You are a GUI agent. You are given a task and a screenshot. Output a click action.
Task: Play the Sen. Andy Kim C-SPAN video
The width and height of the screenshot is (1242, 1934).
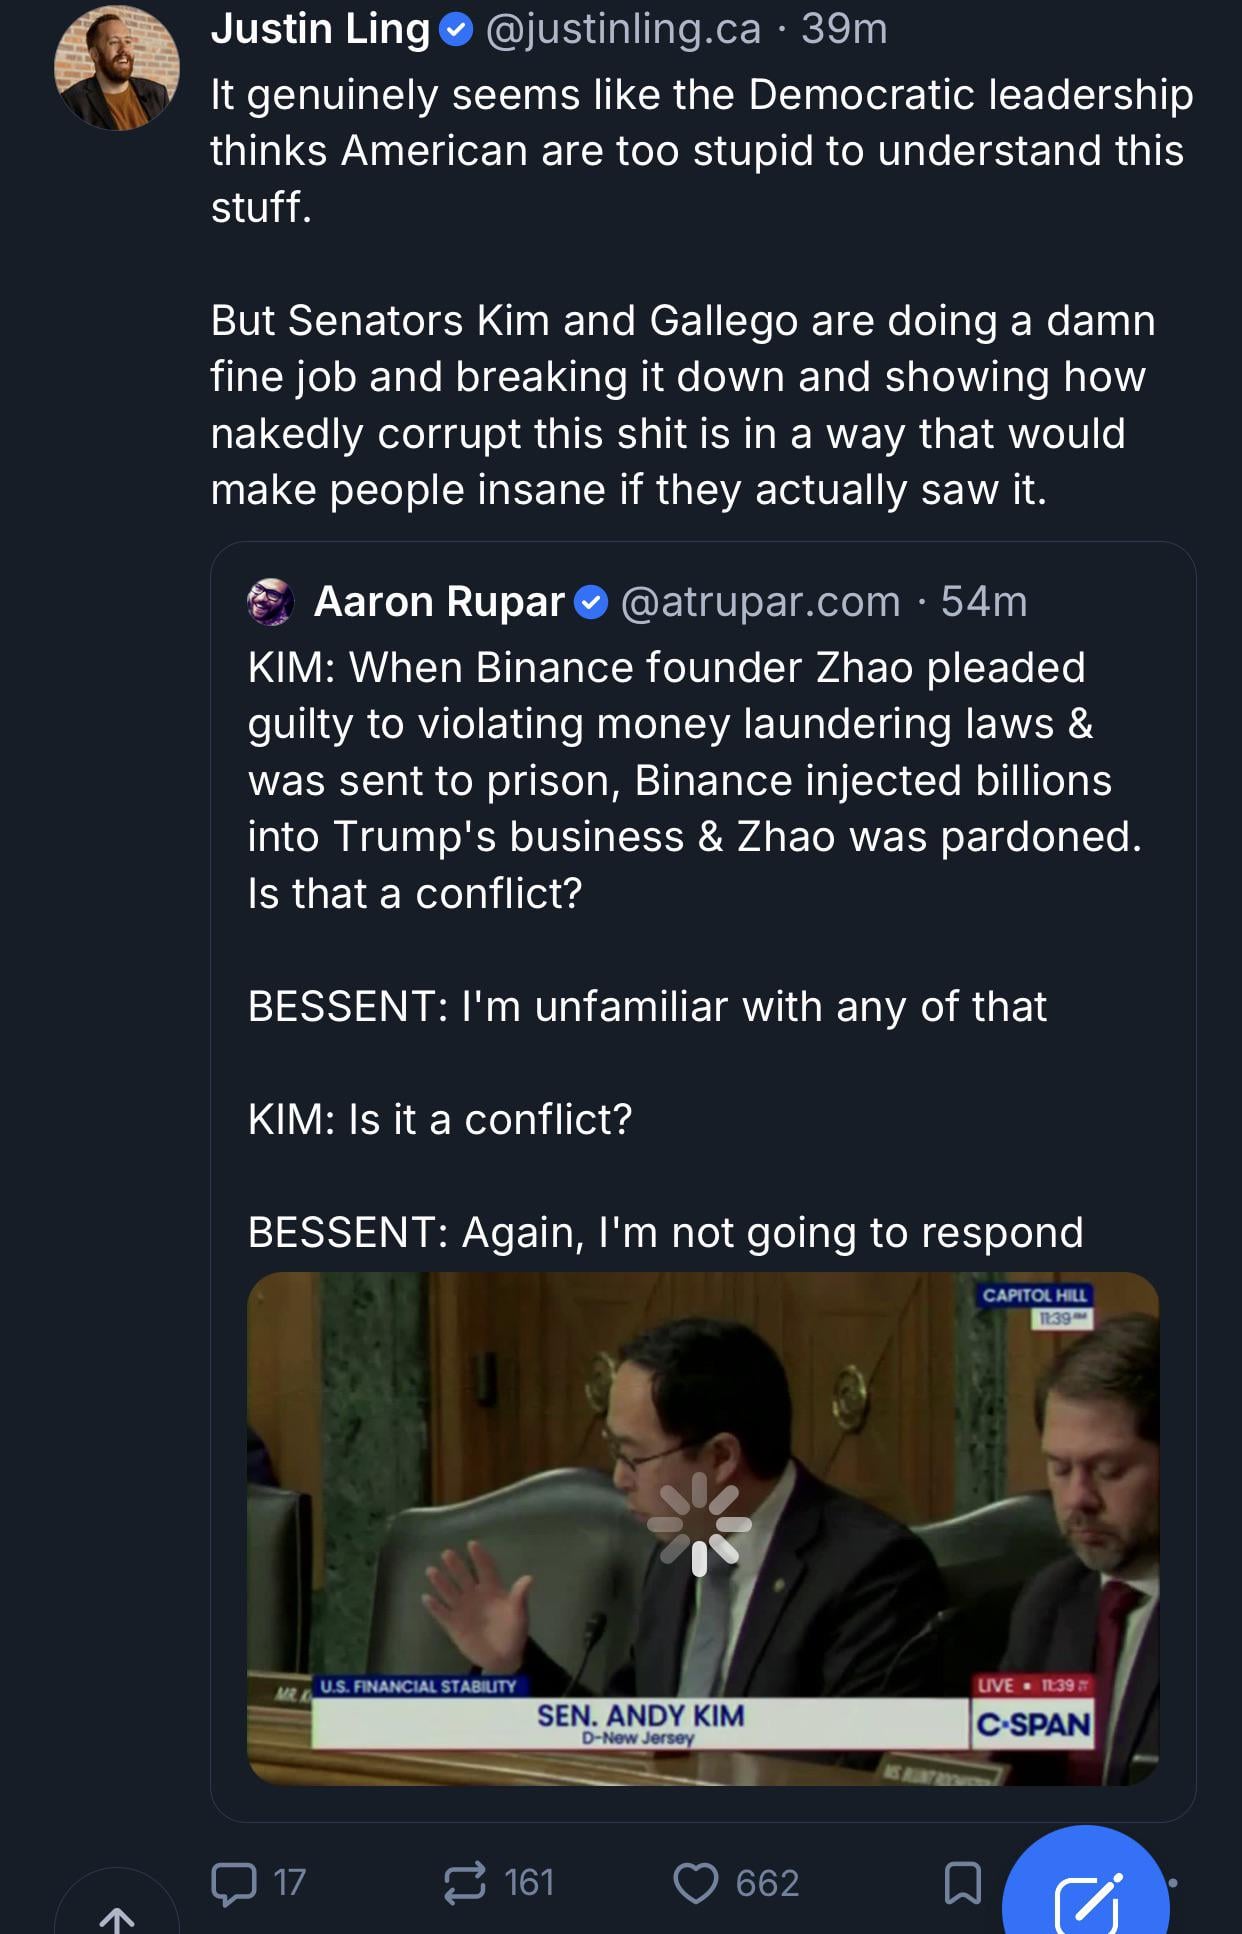(x=702, y=1527)
